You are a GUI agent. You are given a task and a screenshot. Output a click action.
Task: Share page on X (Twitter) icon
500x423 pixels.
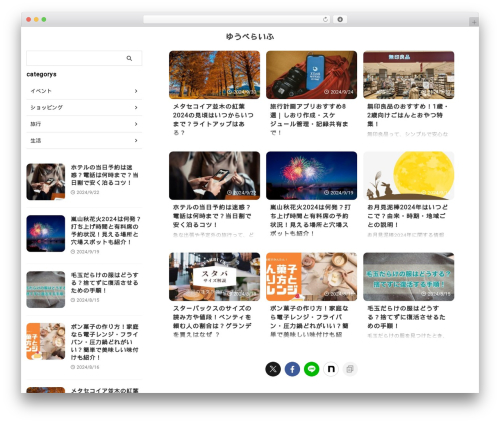[273, 369]
